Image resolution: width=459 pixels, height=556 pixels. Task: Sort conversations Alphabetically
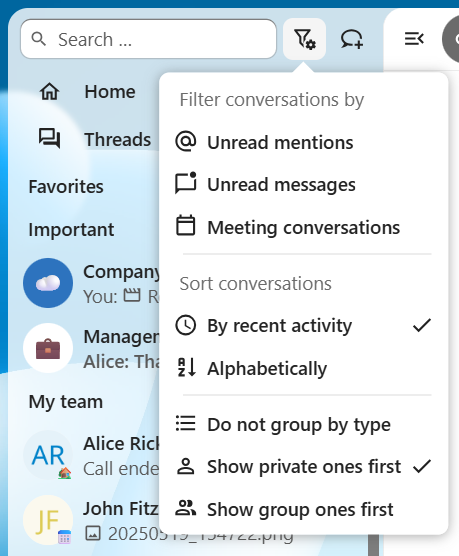304,368
